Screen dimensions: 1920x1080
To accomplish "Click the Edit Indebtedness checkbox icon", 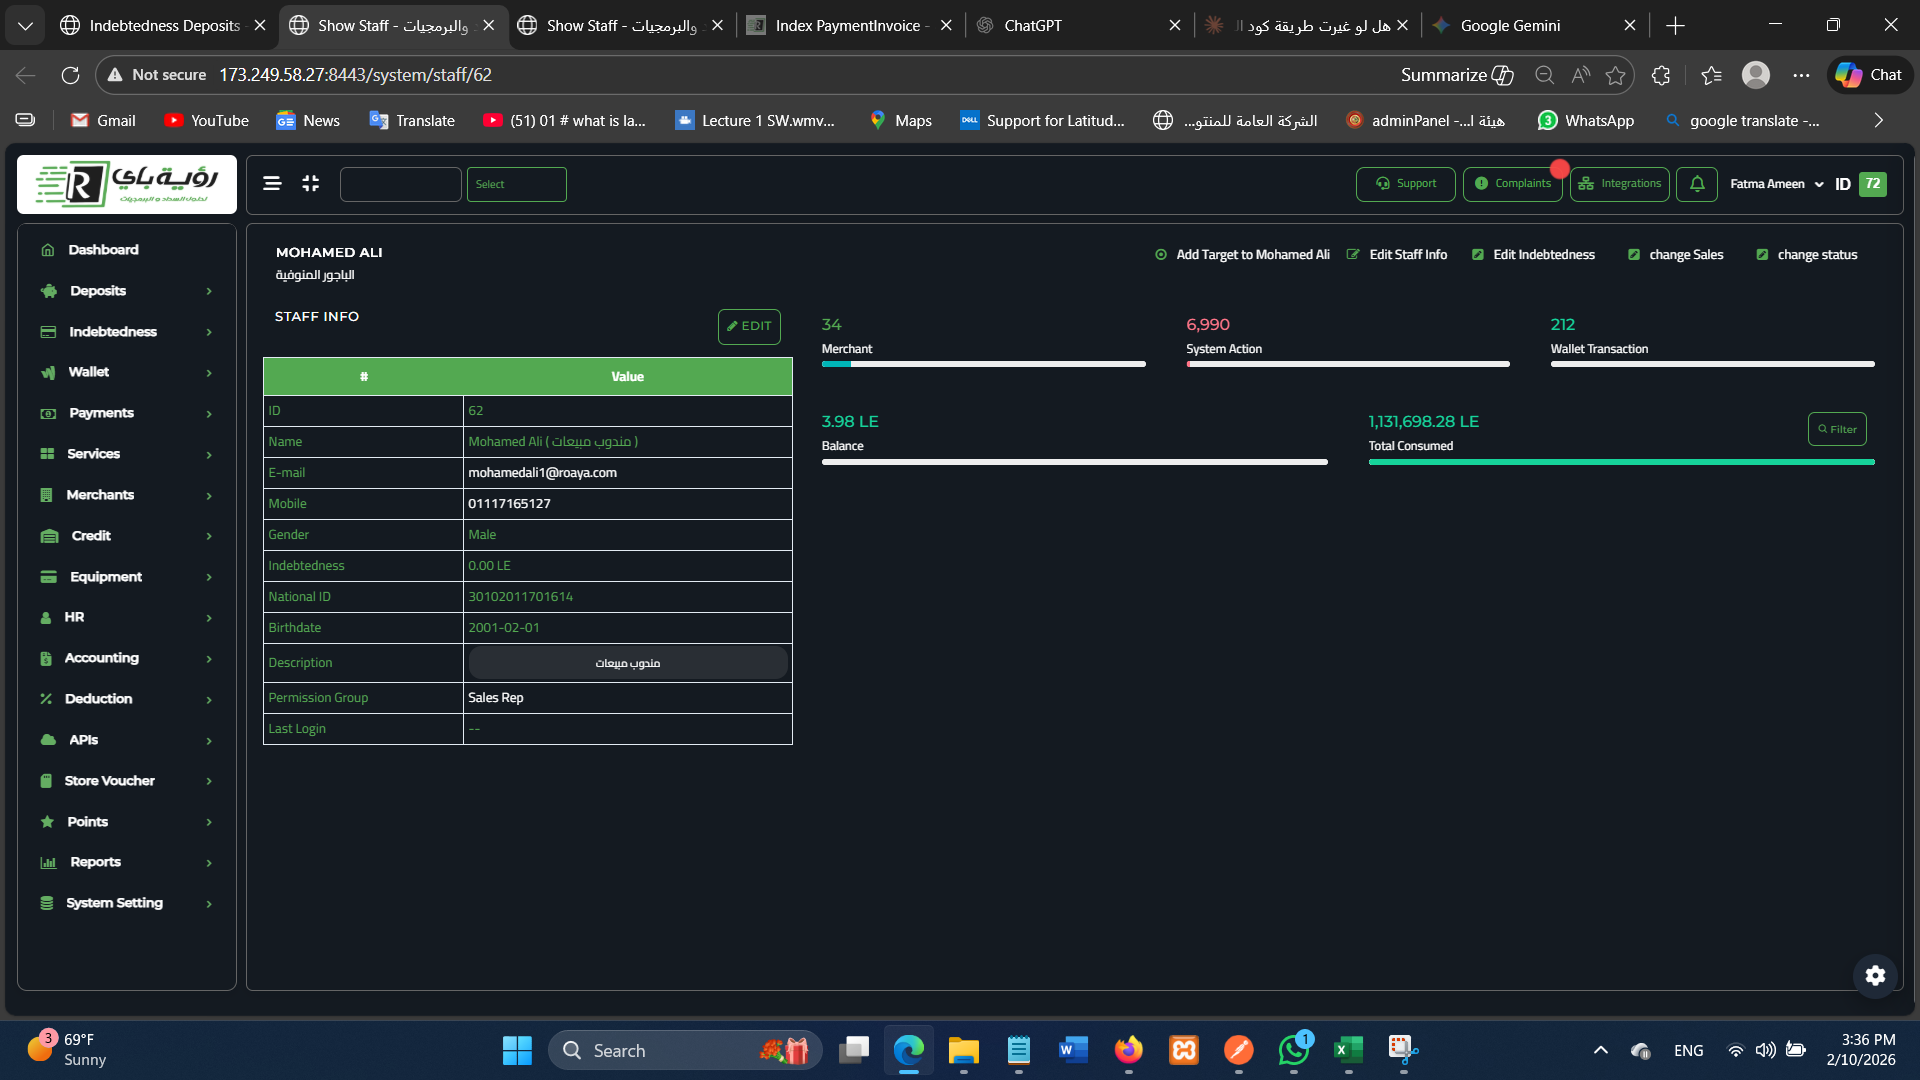I will (1478, 255).
